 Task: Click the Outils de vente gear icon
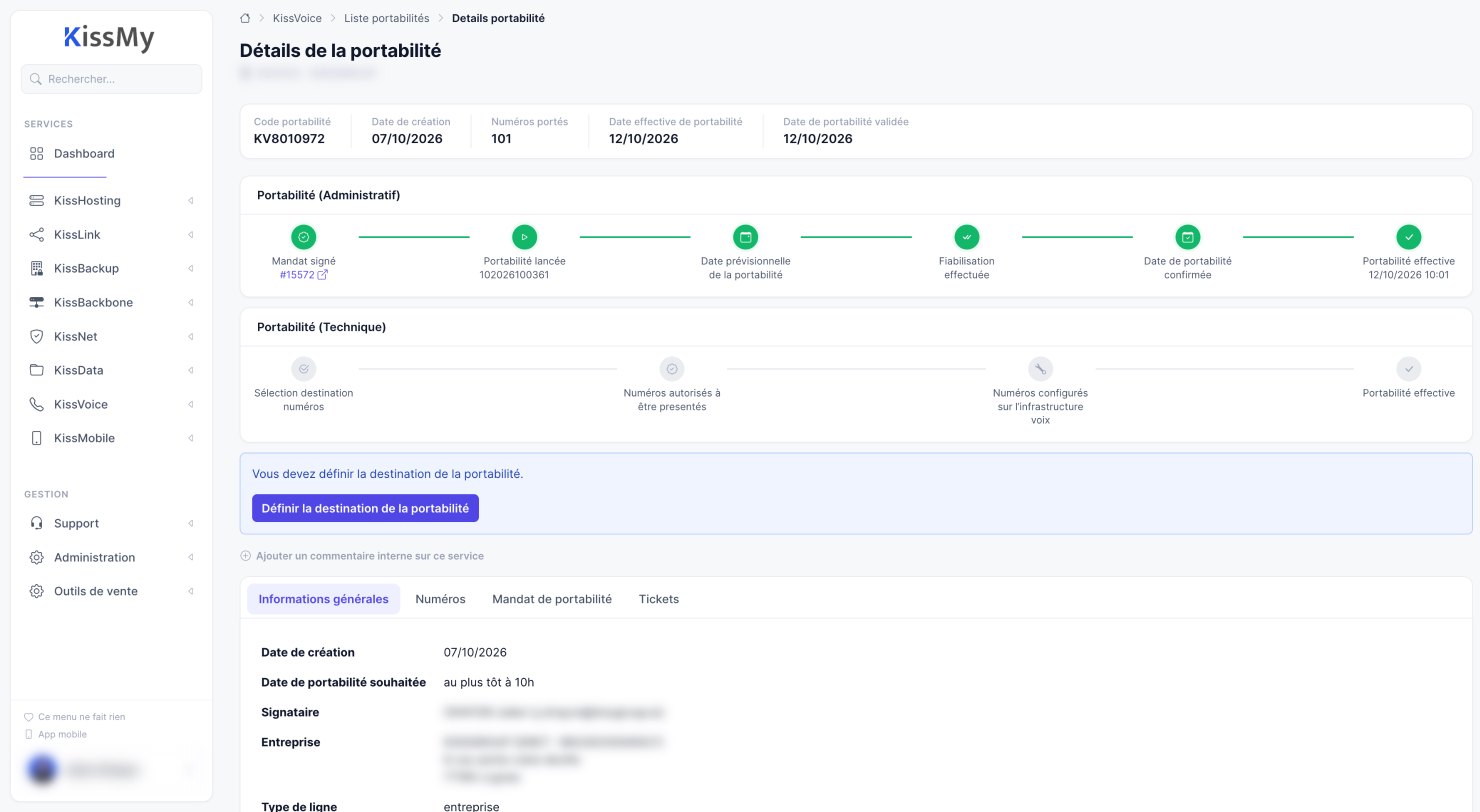coord(36,592)
